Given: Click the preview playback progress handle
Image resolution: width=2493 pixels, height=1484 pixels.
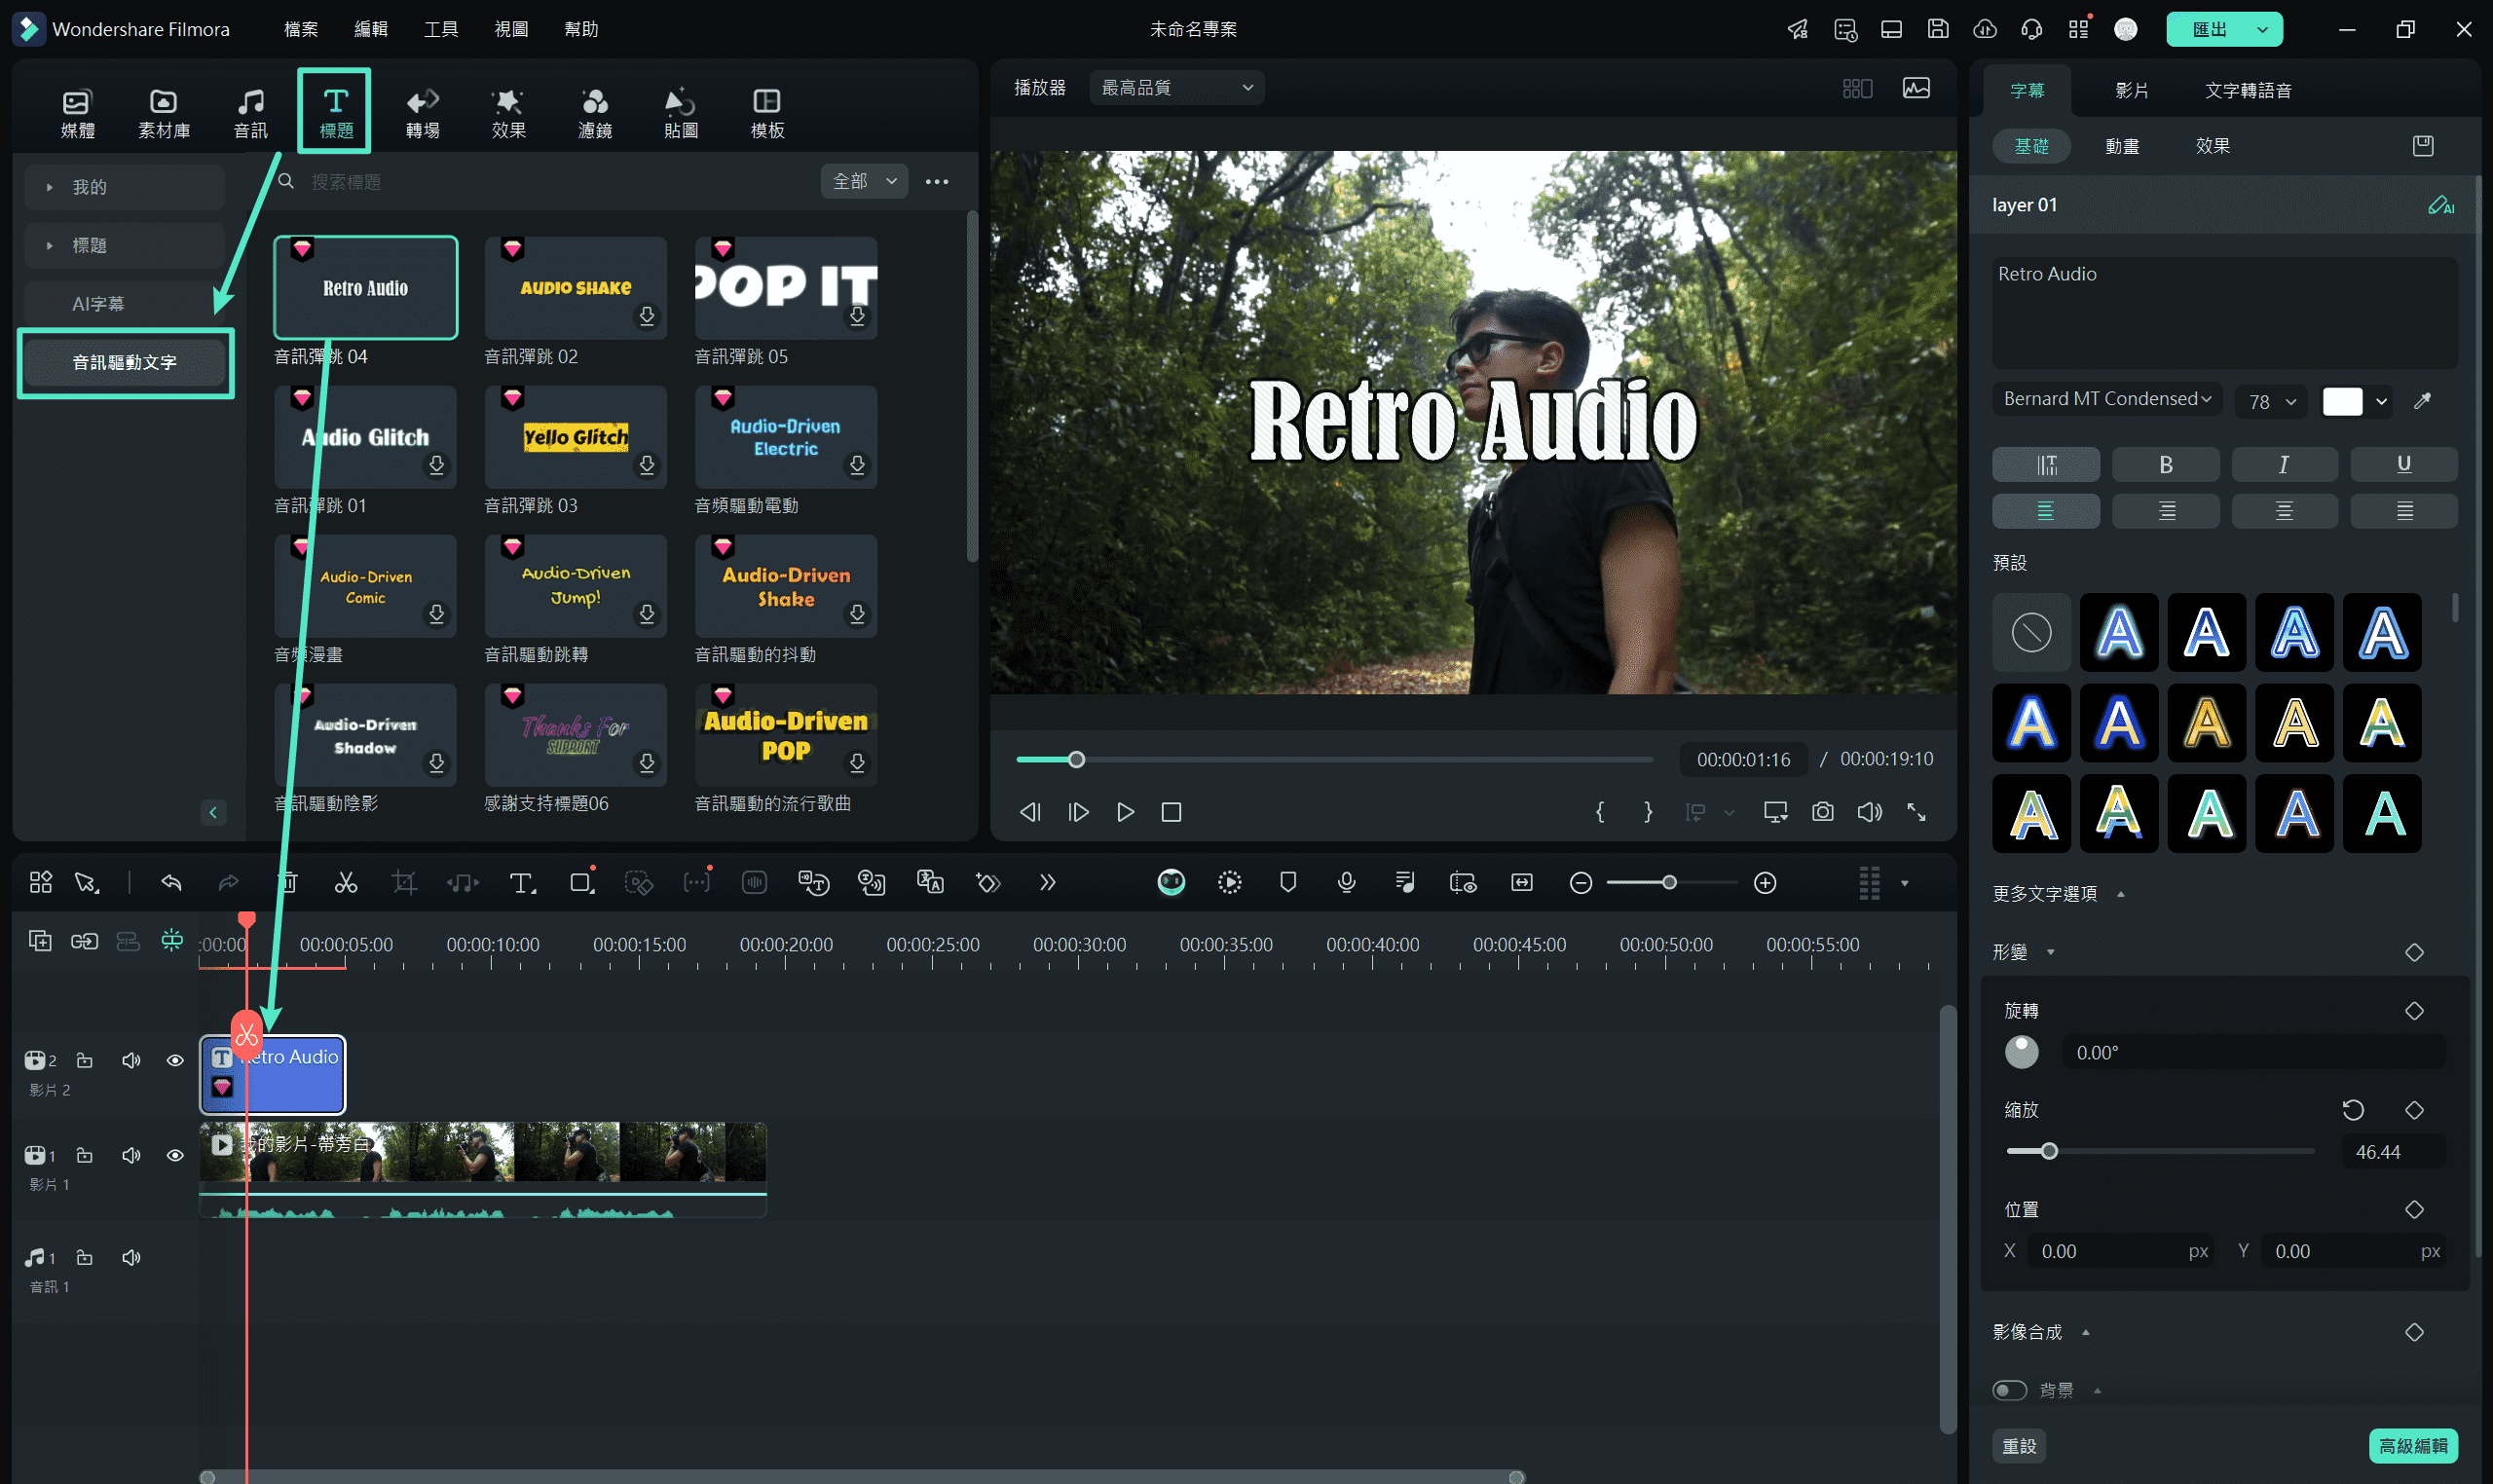Looking at the screenshot, I should click(x=1076, y=760).
